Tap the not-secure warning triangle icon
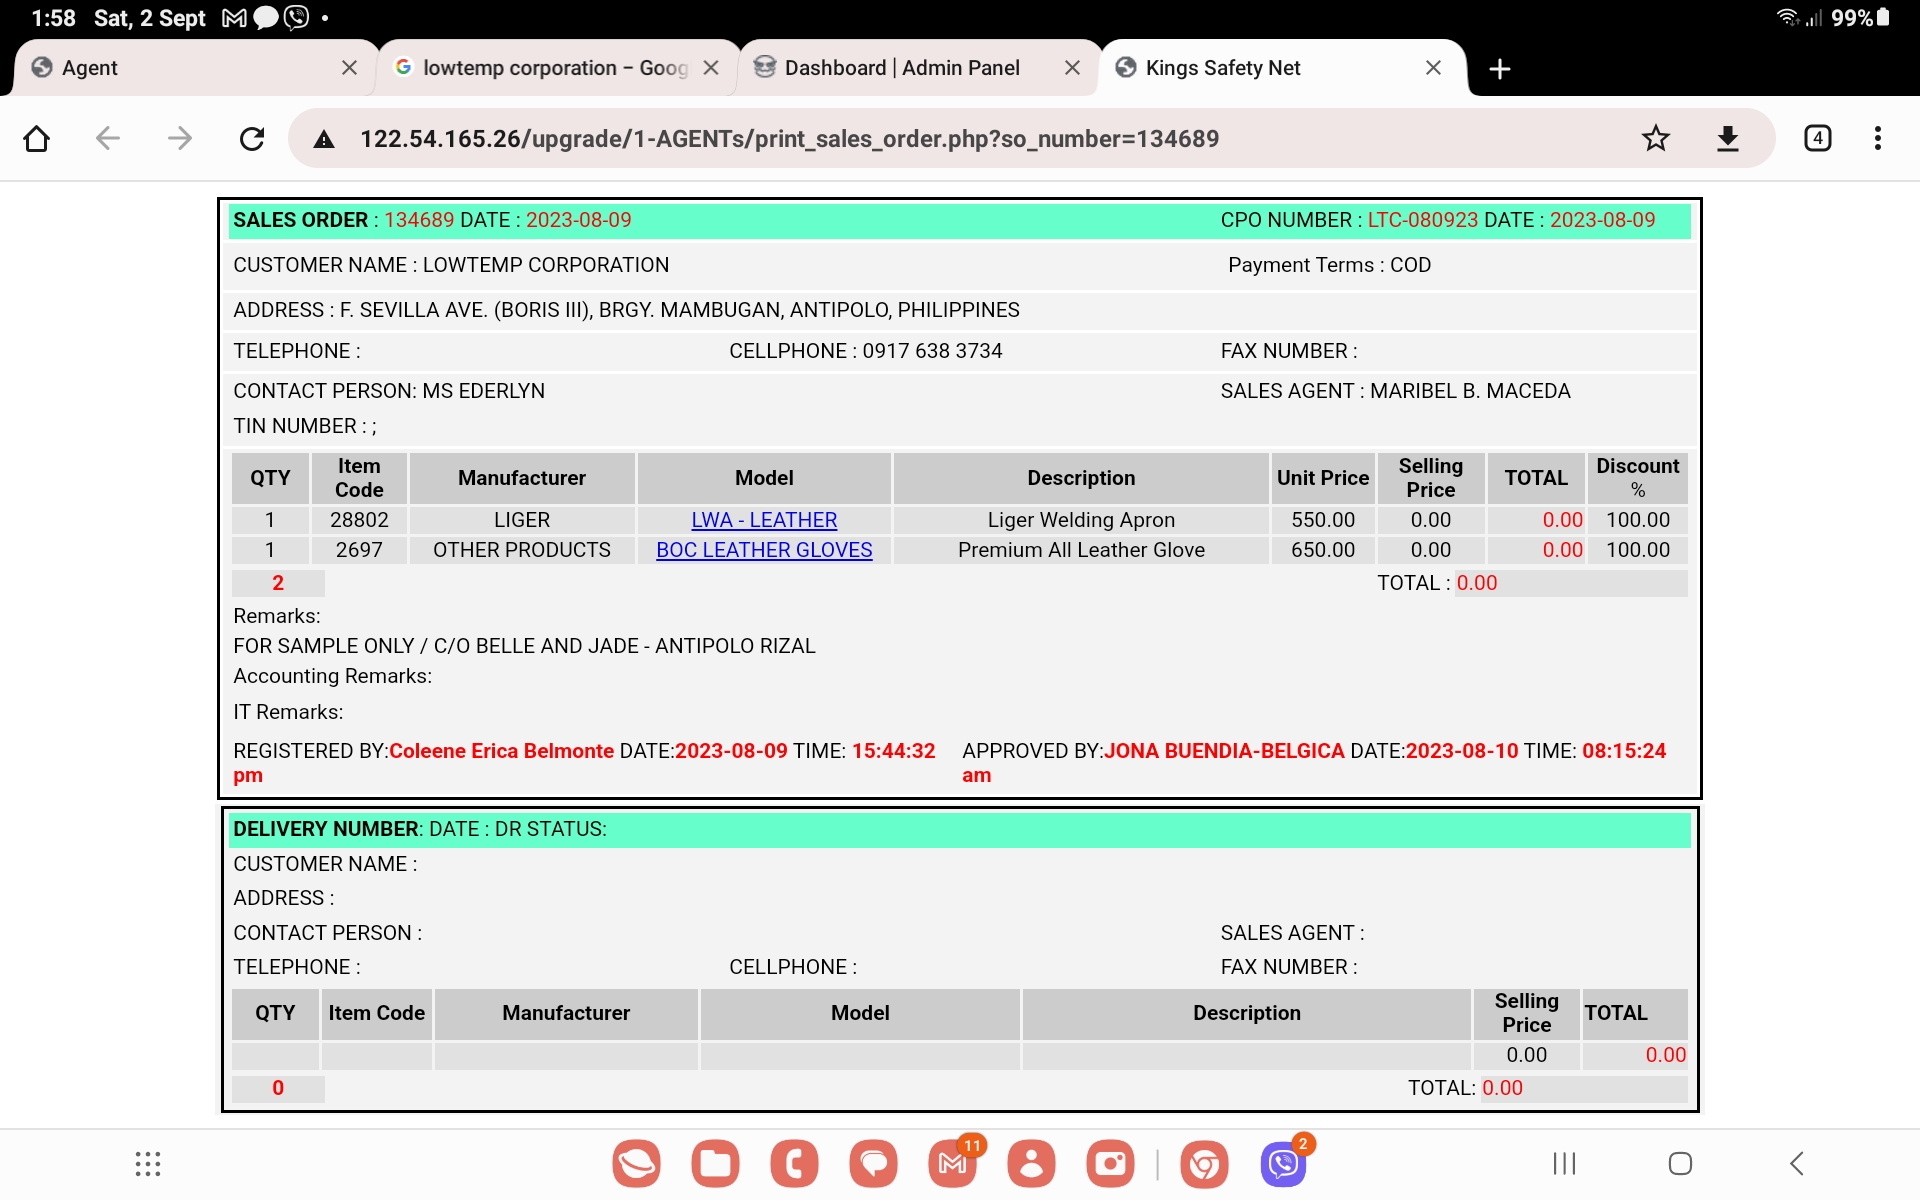 click(x=324, y=139)
